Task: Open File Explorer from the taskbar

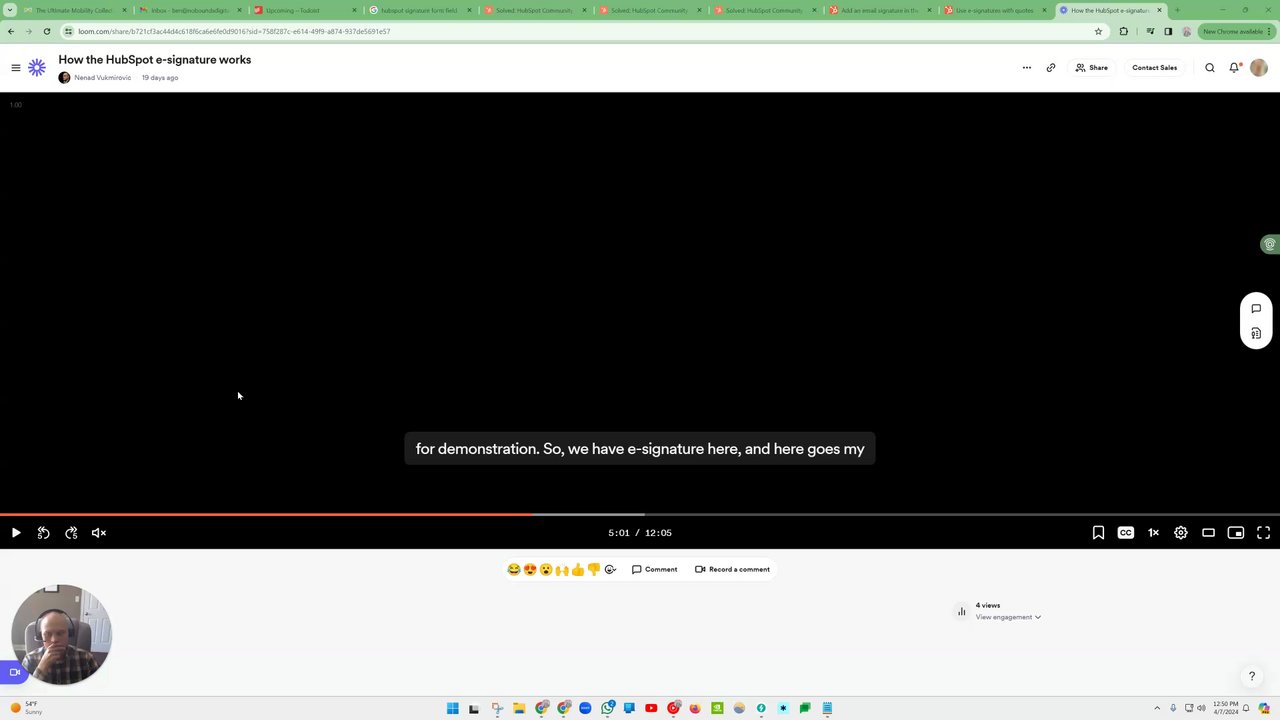Action: pyautogui.click(x=519, y=708)
